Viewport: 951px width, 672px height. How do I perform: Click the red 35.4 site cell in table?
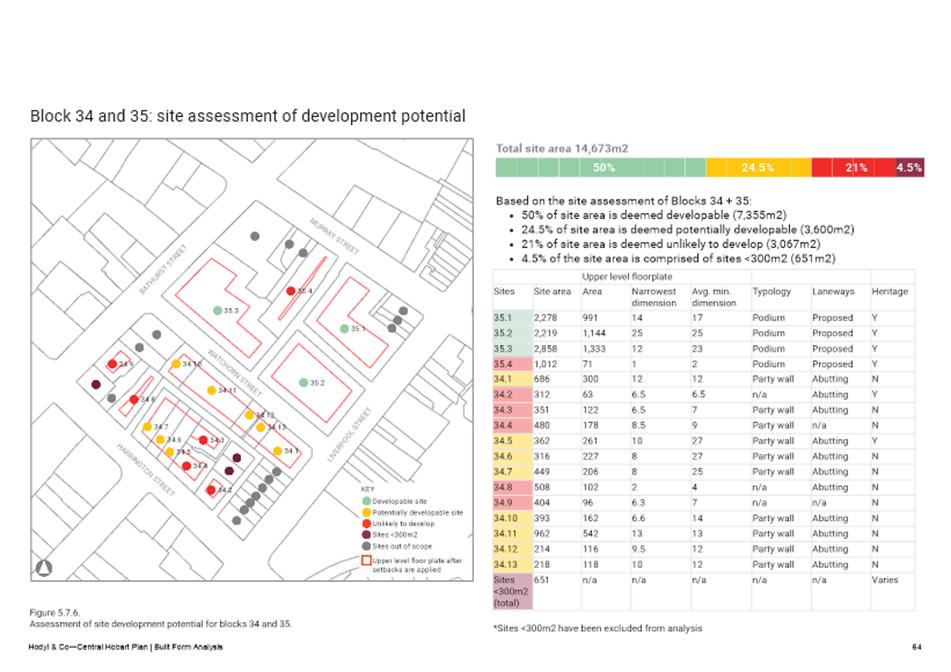(x=512, y=364)
